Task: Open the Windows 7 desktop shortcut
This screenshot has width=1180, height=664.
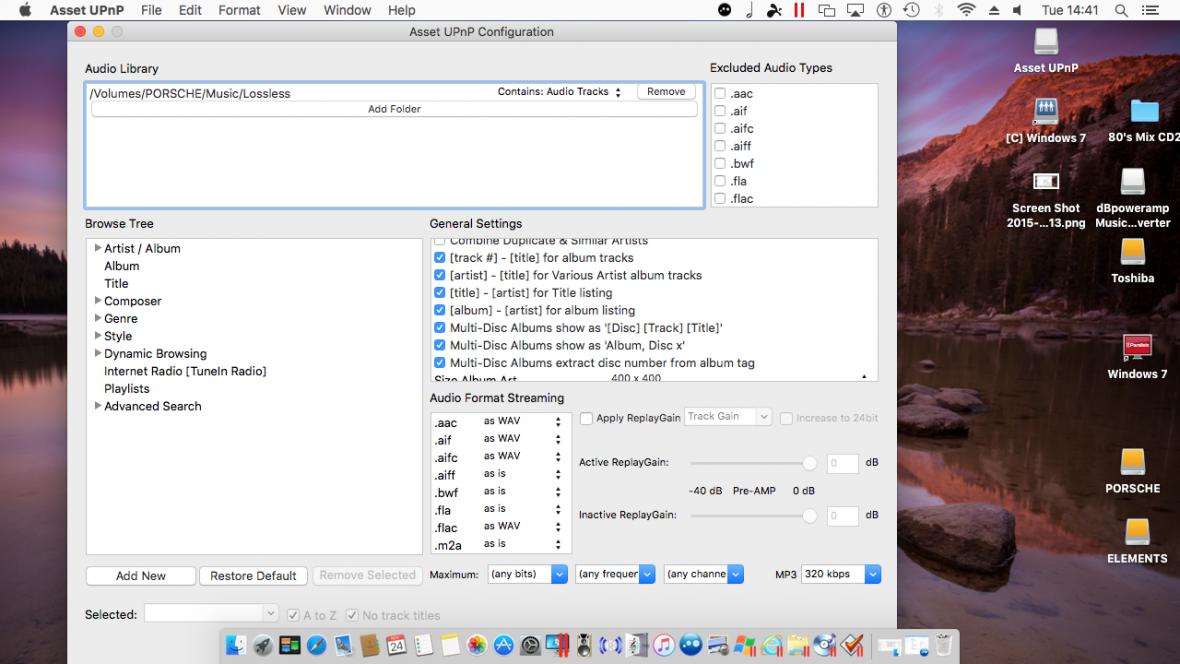Action: (1137, 348)
